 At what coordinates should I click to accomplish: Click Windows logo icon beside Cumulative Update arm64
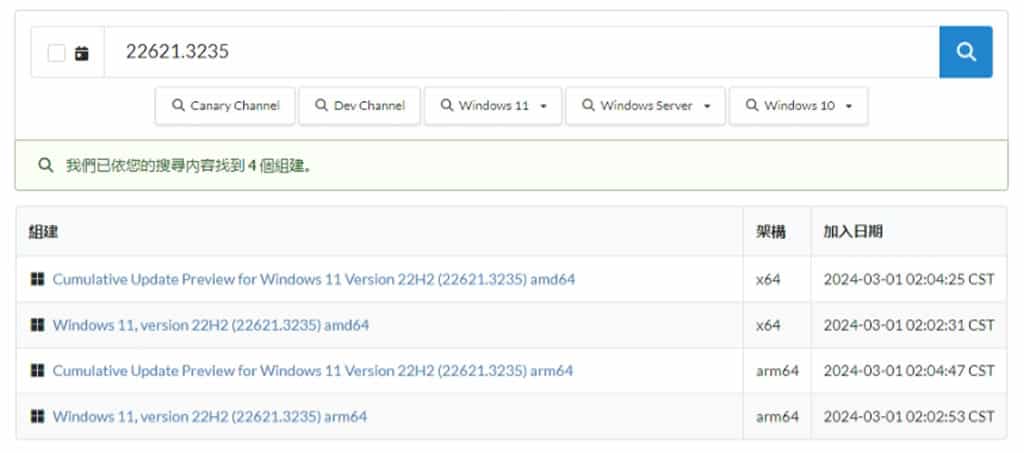(37, 371)
